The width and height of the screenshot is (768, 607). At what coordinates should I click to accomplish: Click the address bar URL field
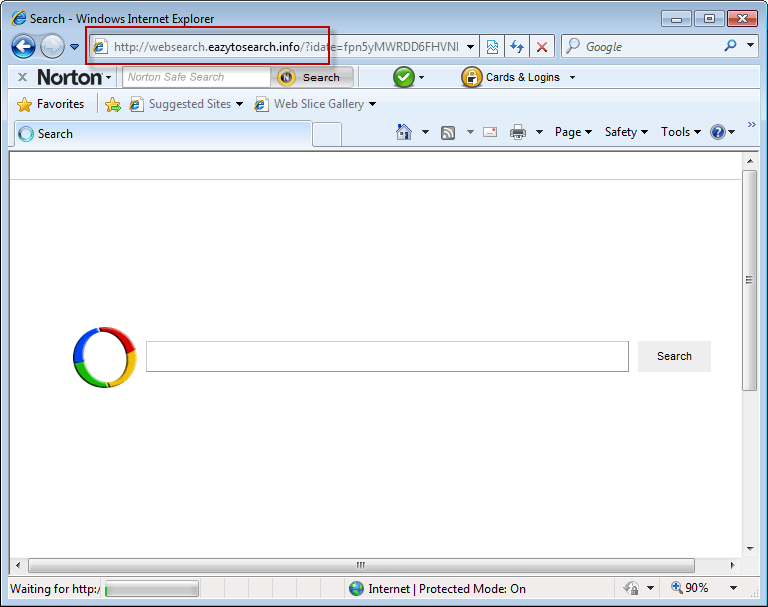(x=286, y=47)
